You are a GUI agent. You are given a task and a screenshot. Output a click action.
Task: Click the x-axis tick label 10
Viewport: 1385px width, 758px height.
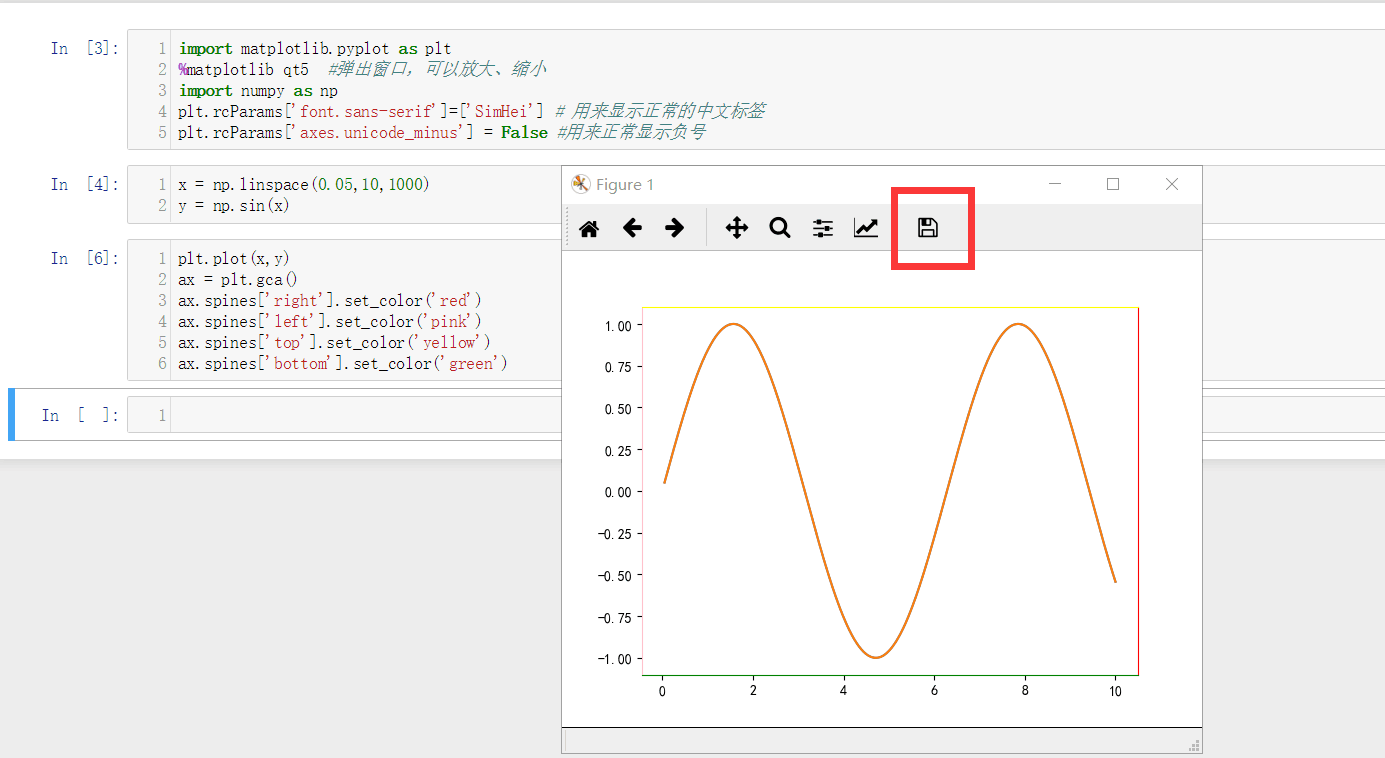[x=1115, y=691]
